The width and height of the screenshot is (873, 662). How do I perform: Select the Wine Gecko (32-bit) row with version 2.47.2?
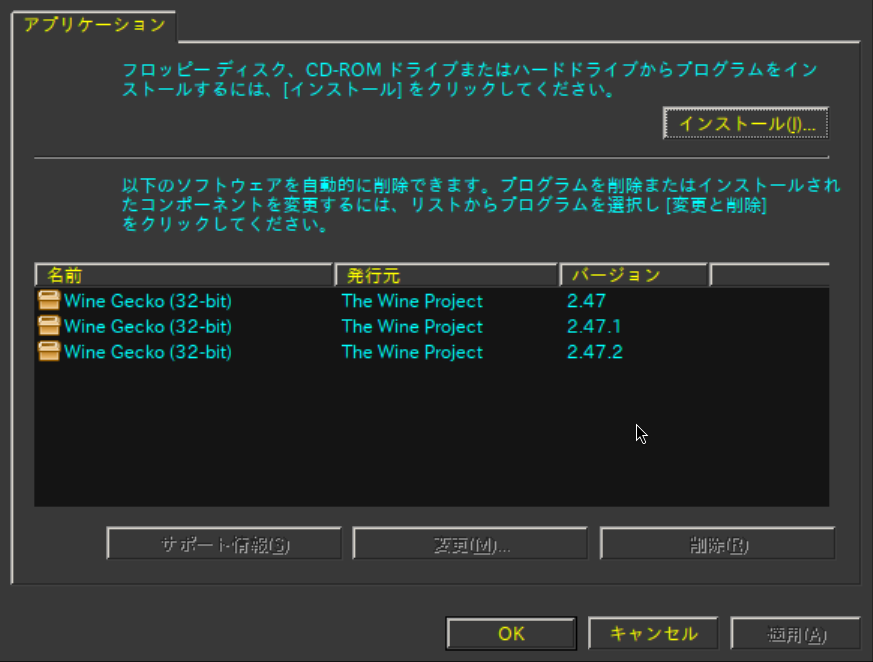point(431,352)
